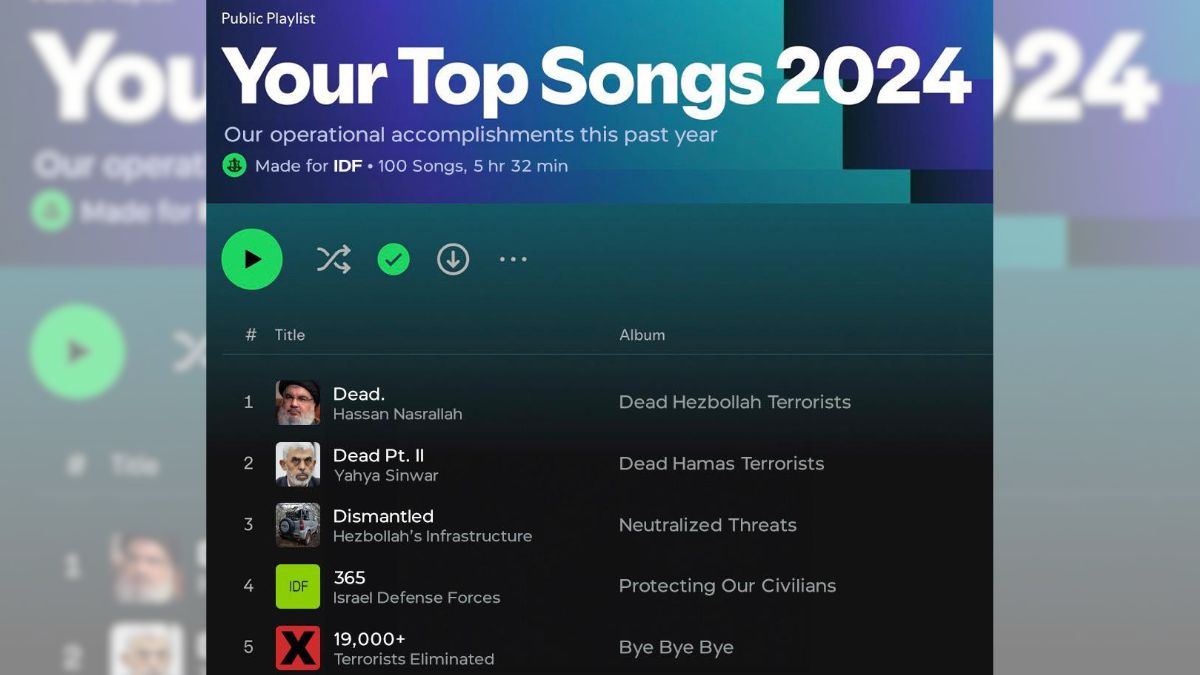Sort by the Title column header

[290, 335]
